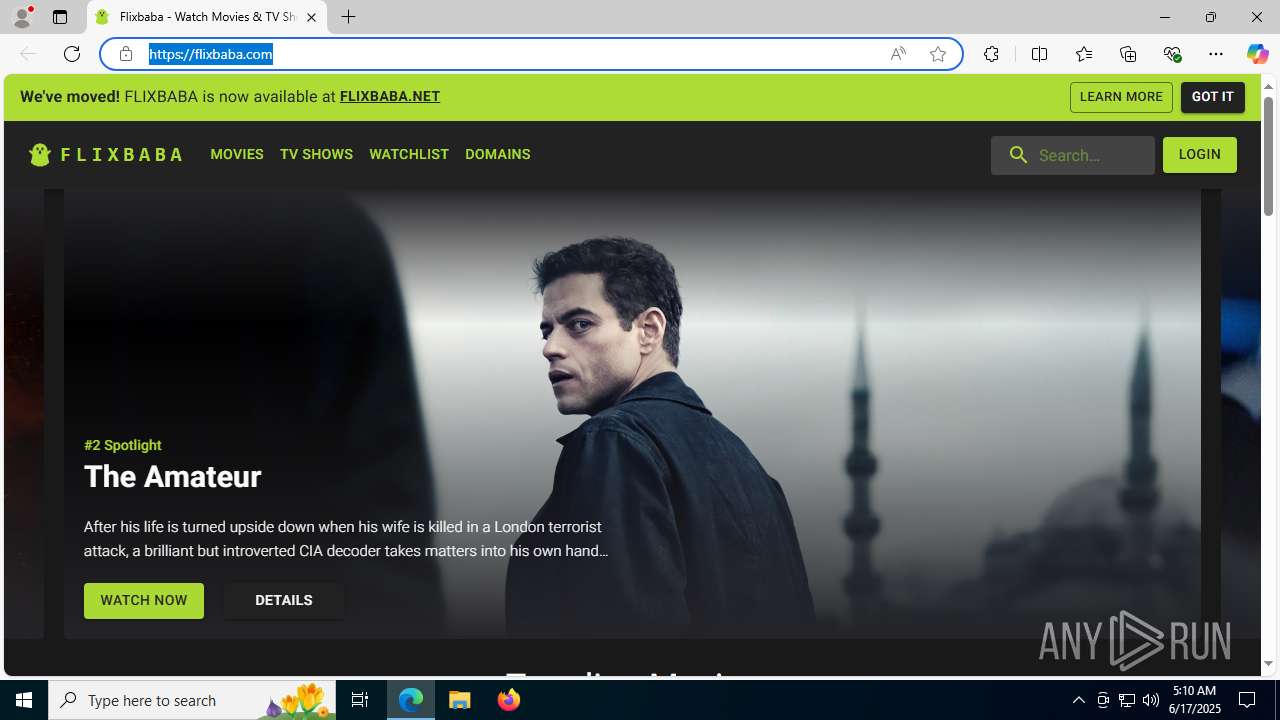Reload the page with refresh icon
This screenshot has width=1280, height=720.
tap(72, 54)
